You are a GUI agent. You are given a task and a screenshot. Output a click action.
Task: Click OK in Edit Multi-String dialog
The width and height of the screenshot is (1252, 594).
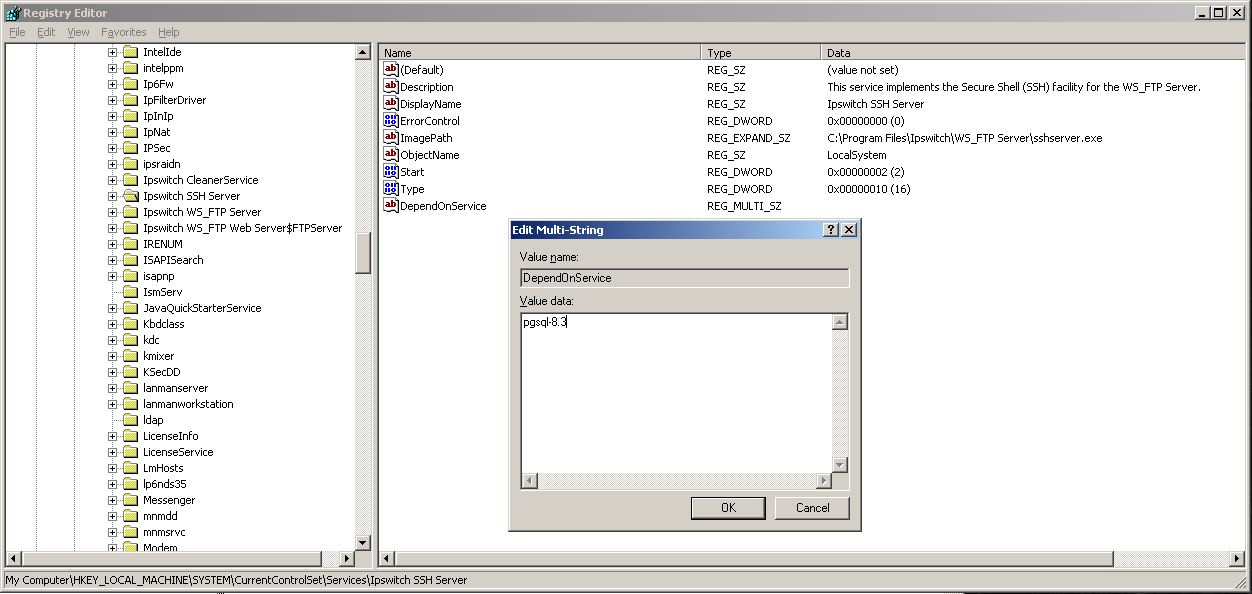tap(728, 508)
